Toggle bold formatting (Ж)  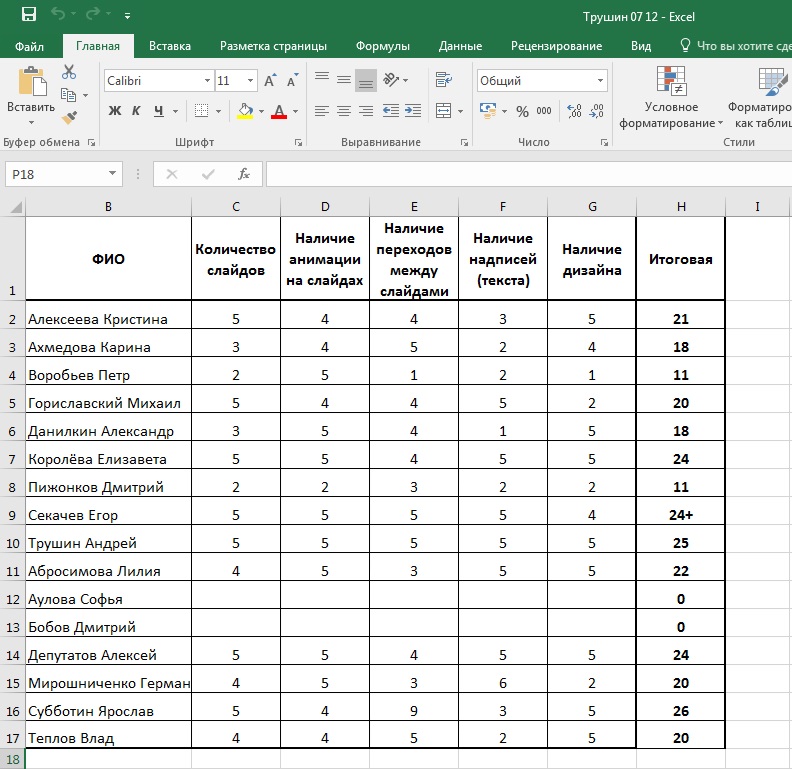115,111
